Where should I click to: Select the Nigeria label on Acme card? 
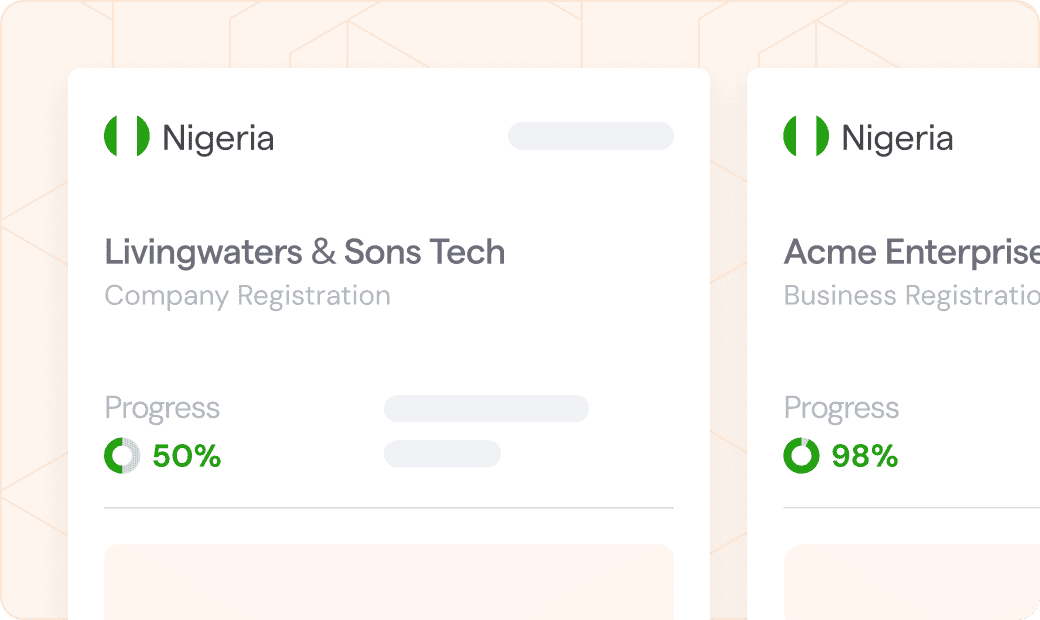[x=897, y=138]
